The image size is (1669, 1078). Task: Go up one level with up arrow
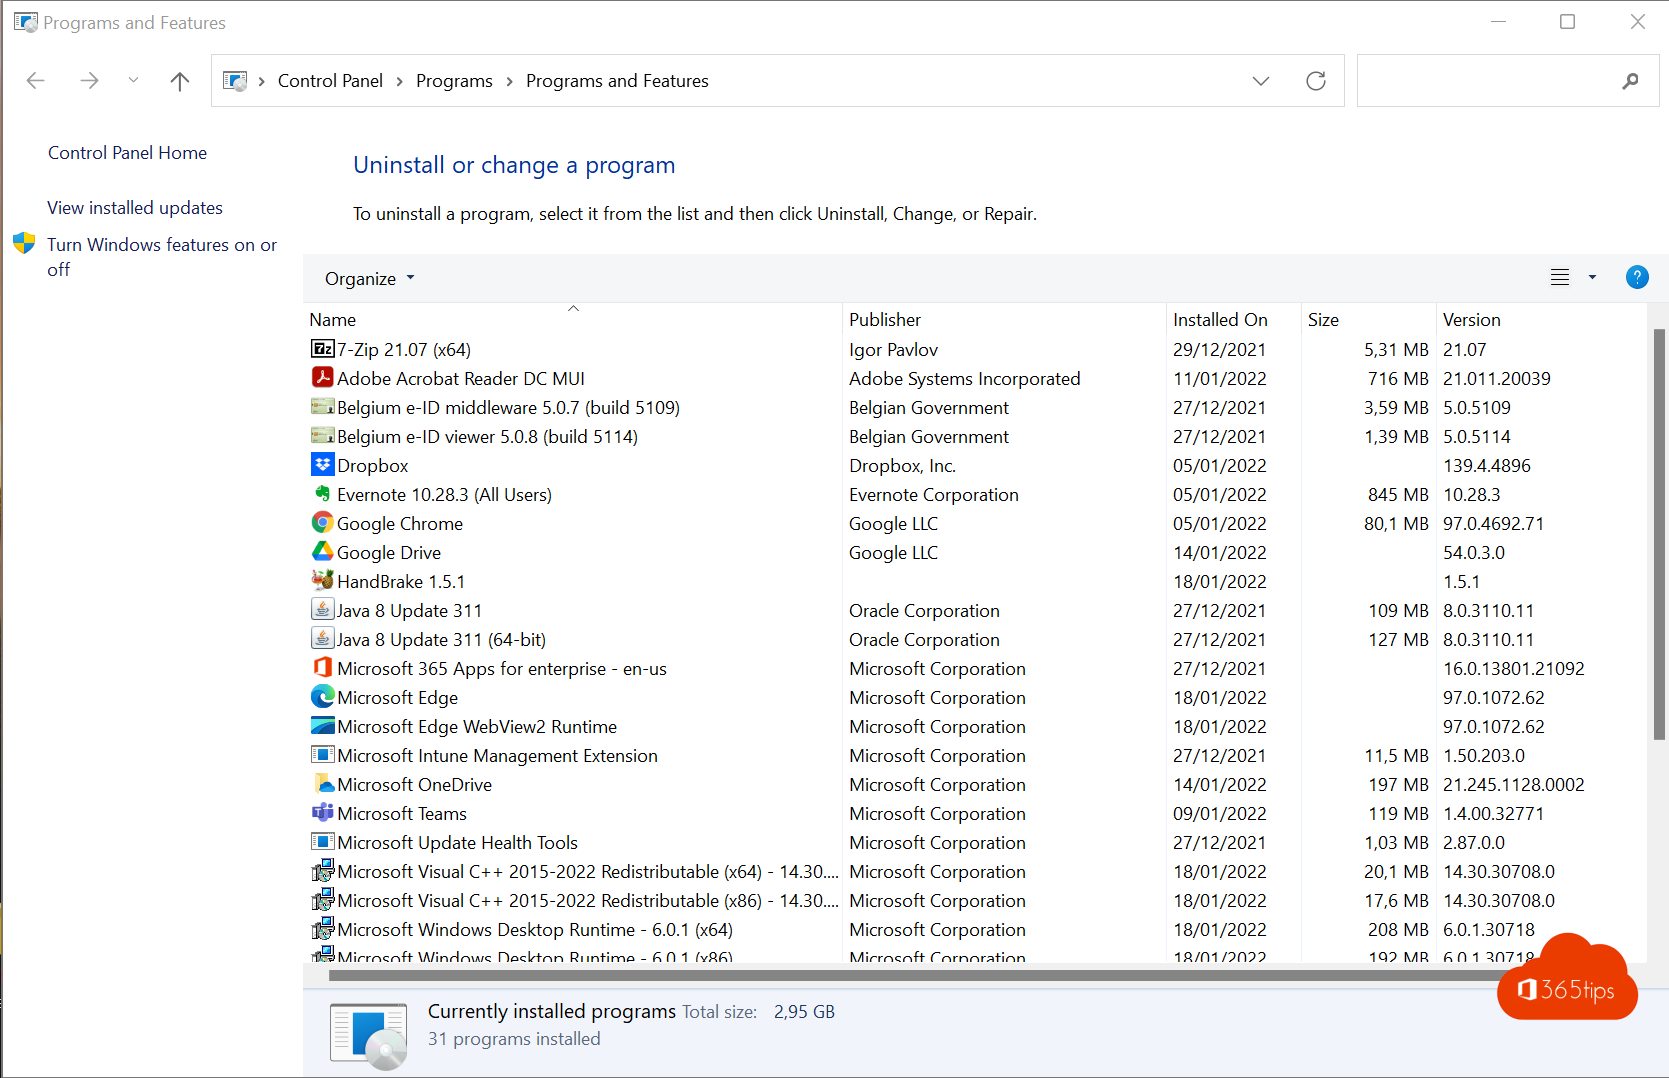[180, 81]
